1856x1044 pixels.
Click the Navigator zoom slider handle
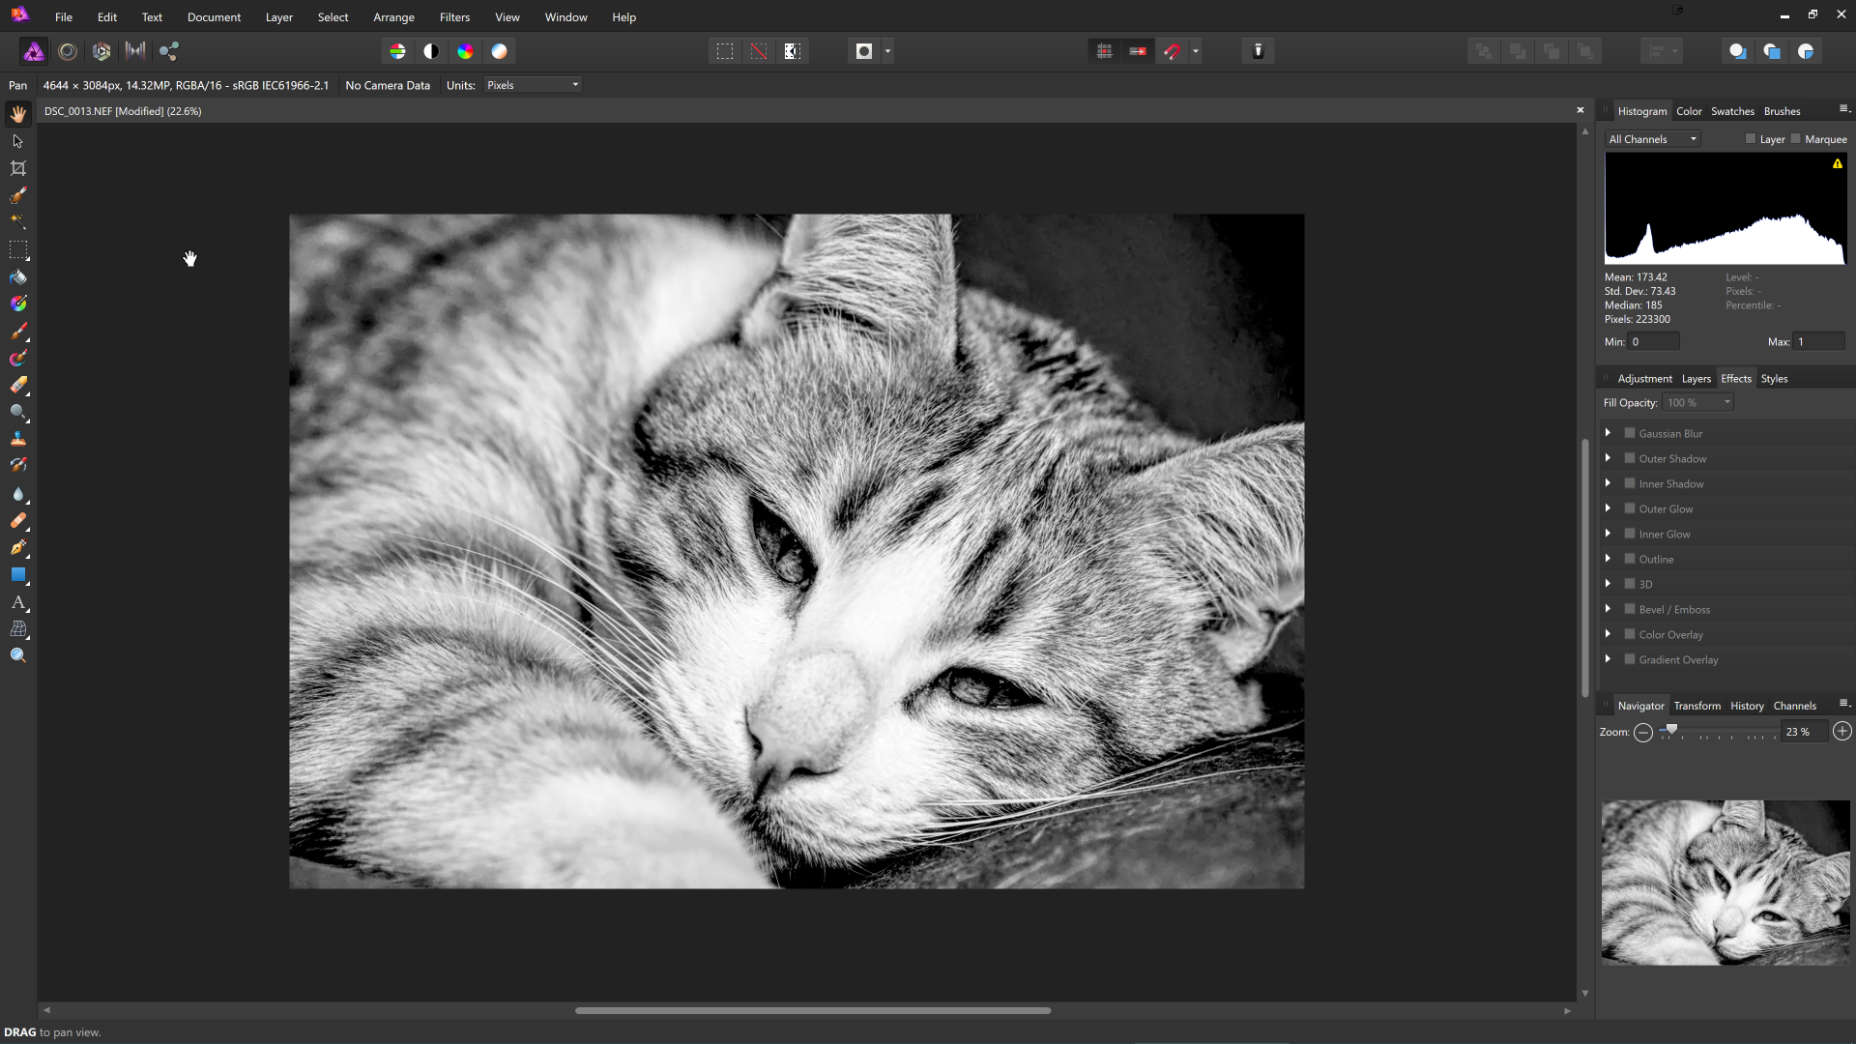point(1671,730)
